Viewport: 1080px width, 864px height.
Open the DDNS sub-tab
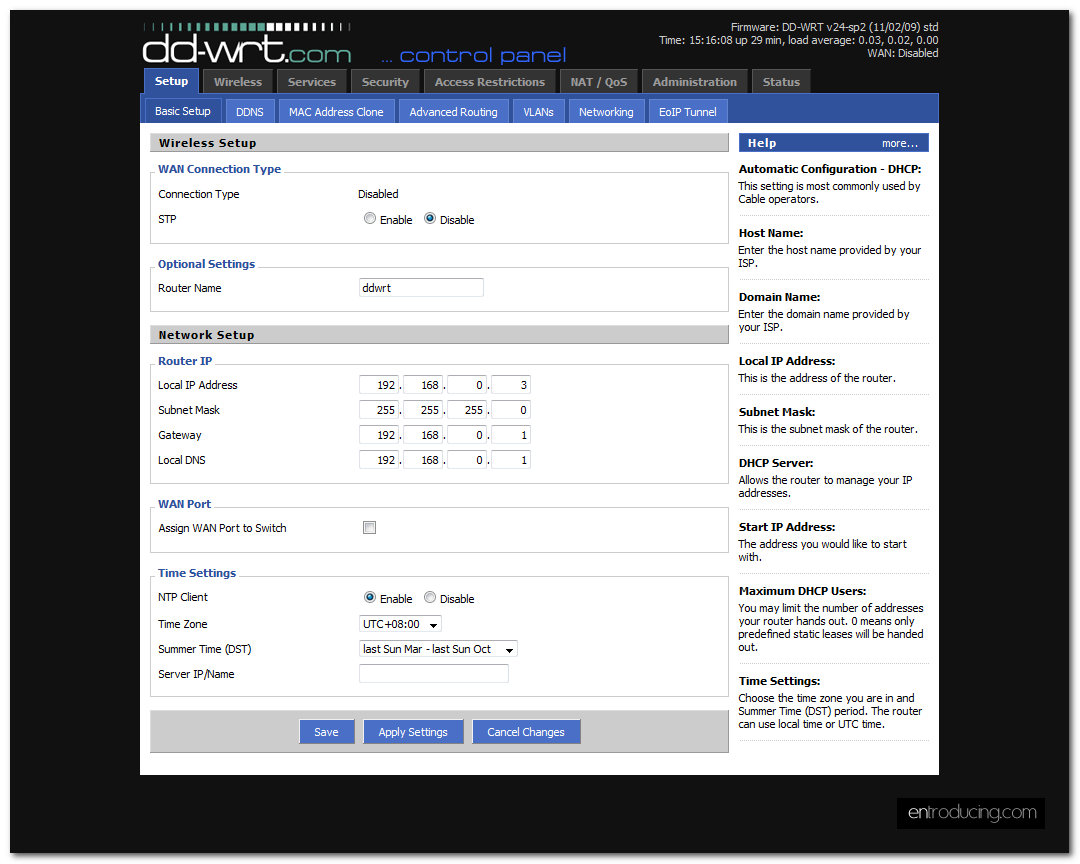[249, 112]
